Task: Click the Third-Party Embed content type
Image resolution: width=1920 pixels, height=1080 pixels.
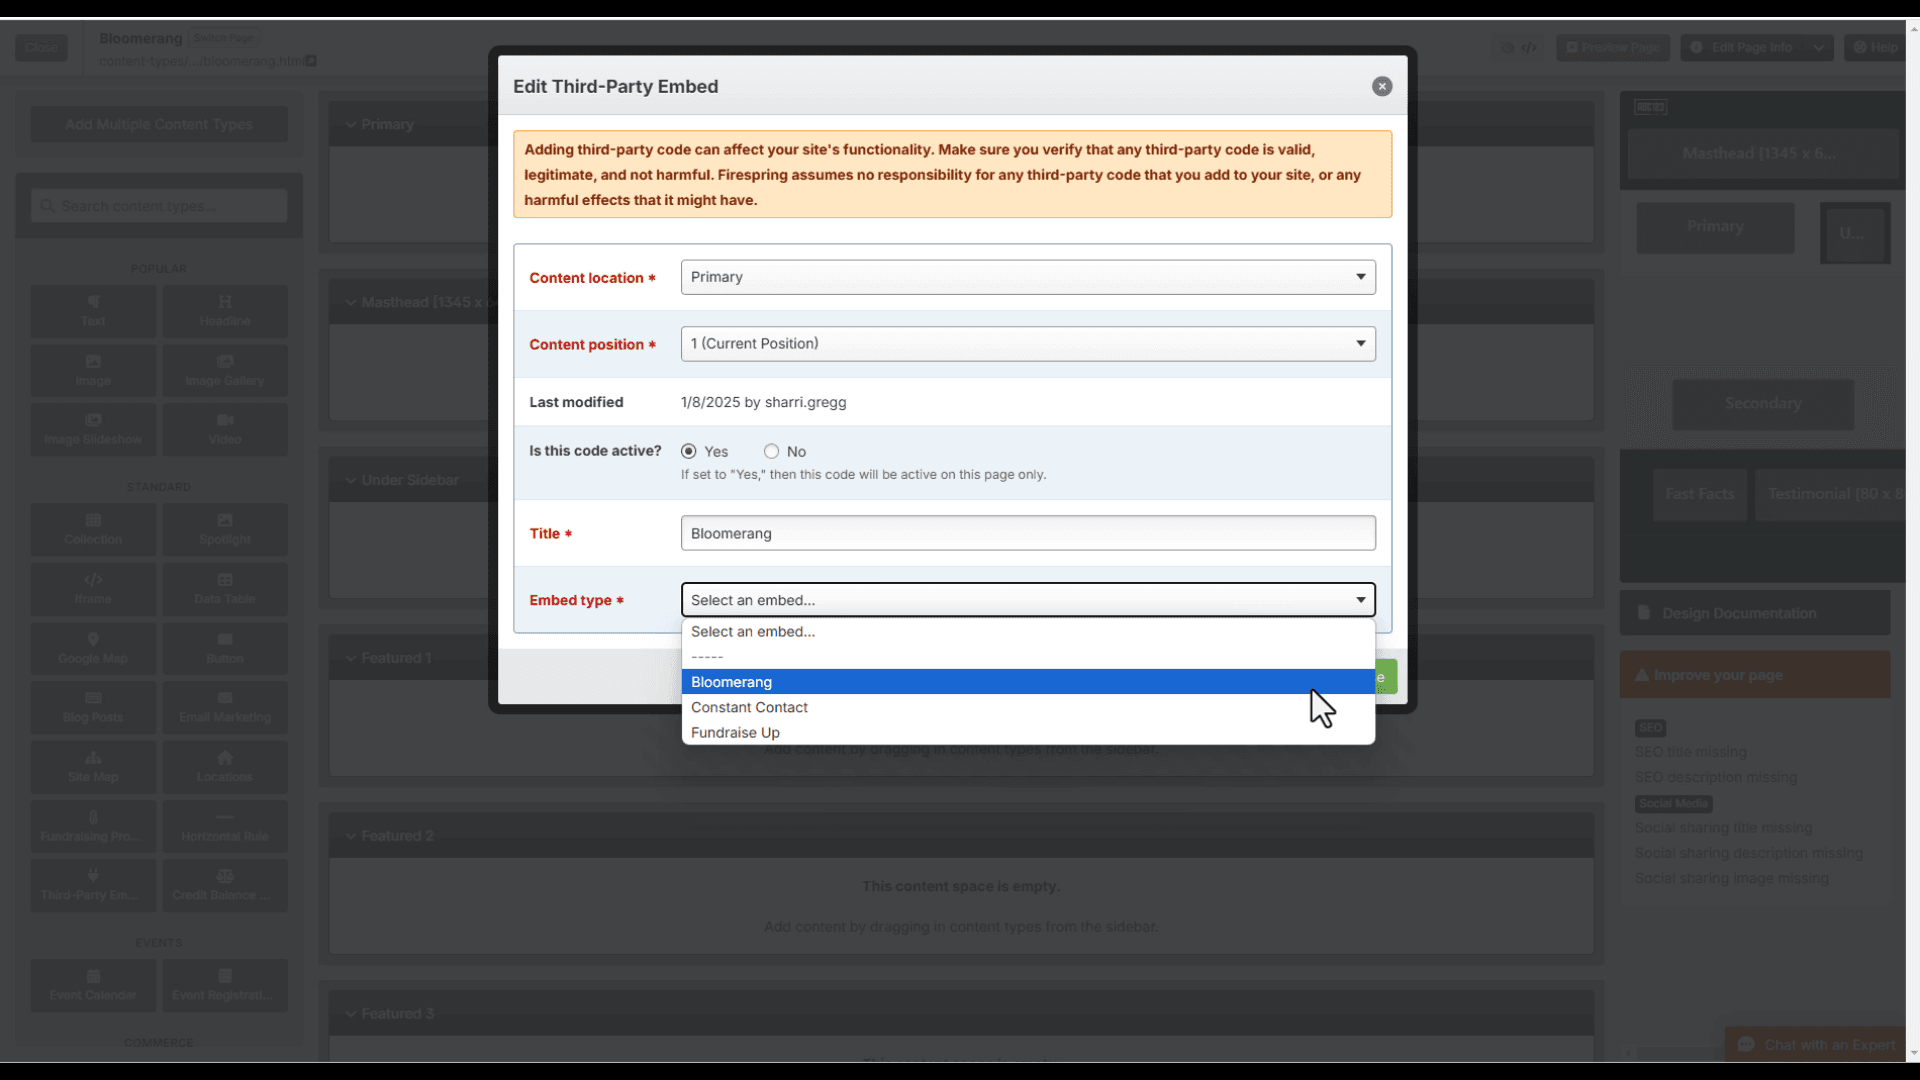Action: pos(93,885)
